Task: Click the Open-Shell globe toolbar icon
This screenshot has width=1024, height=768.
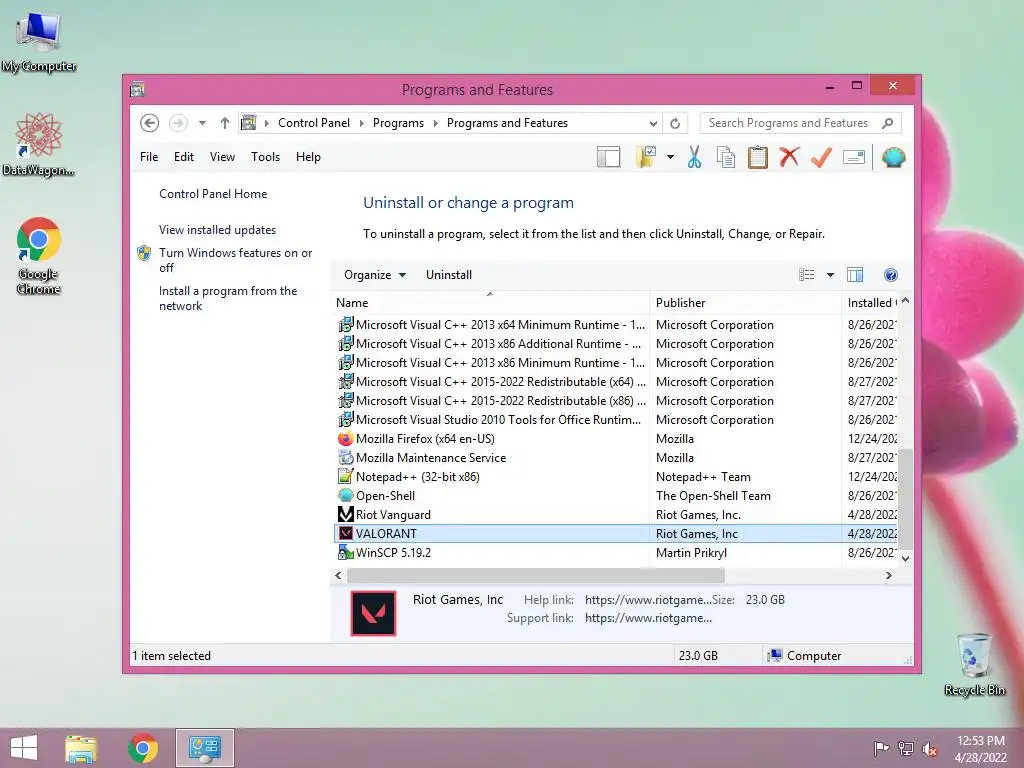Action: click(893, 157)
